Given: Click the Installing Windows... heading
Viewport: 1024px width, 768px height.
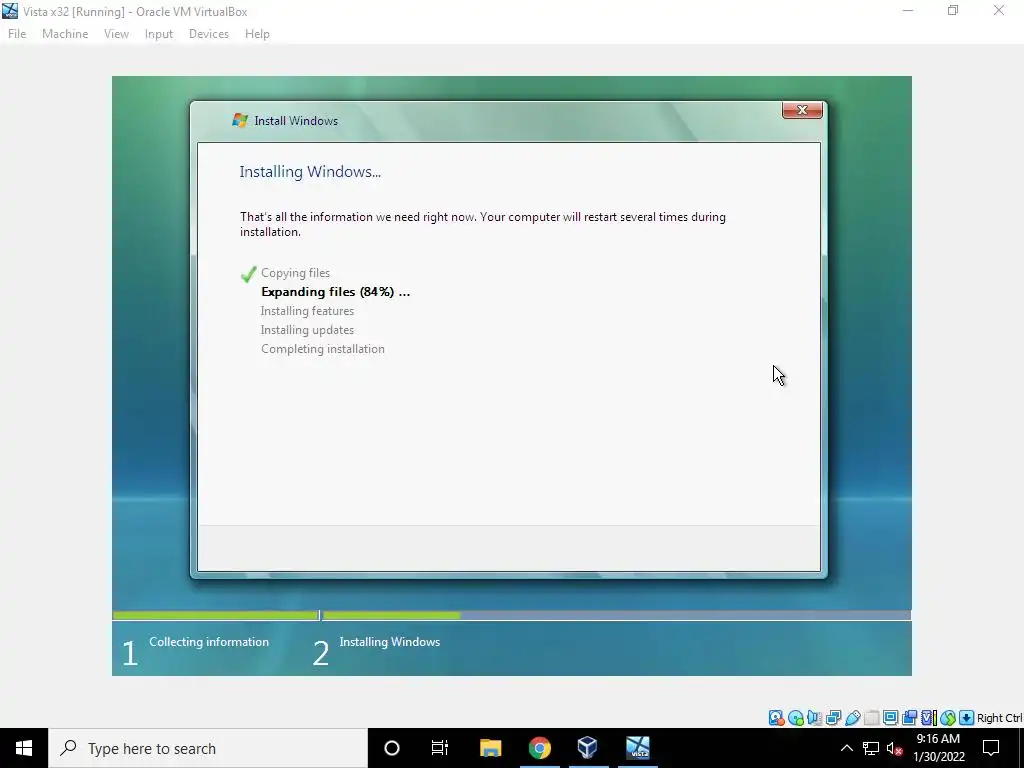Looking at the screenshot, I should pos(310,172).
